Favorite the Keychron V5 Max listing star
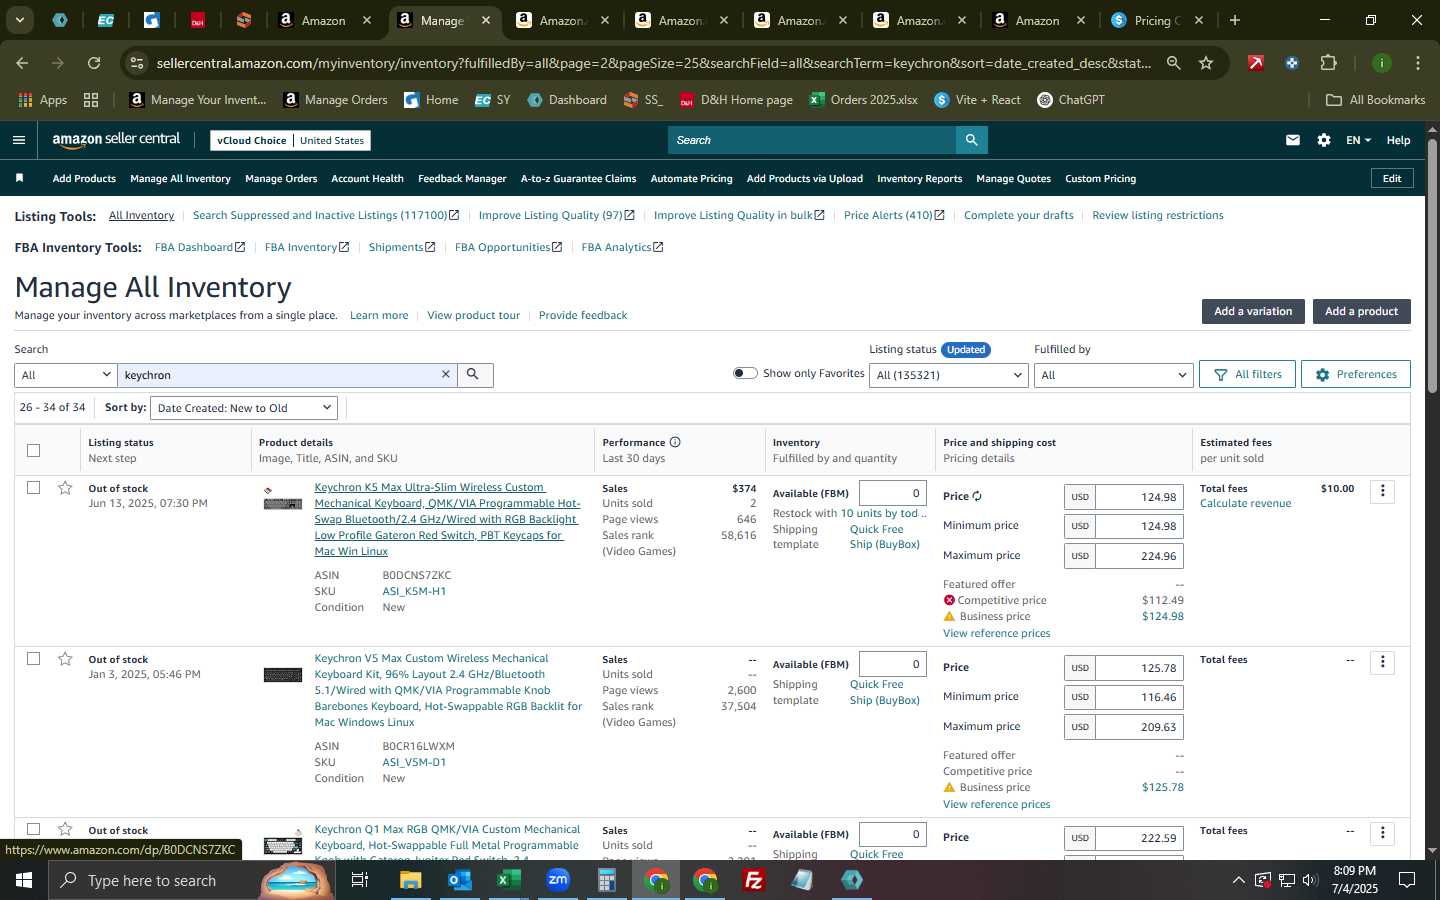This screenshot has height=900, width=1440. pos(65,659)
